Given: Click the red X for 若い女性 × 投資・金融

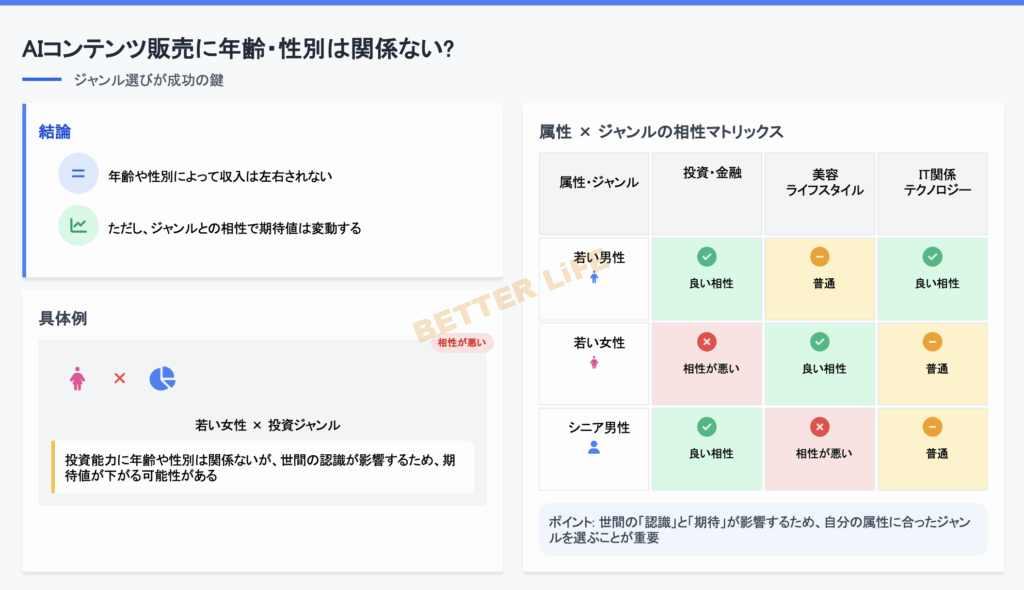Looking at the screenshot, I should coord(707,342).
